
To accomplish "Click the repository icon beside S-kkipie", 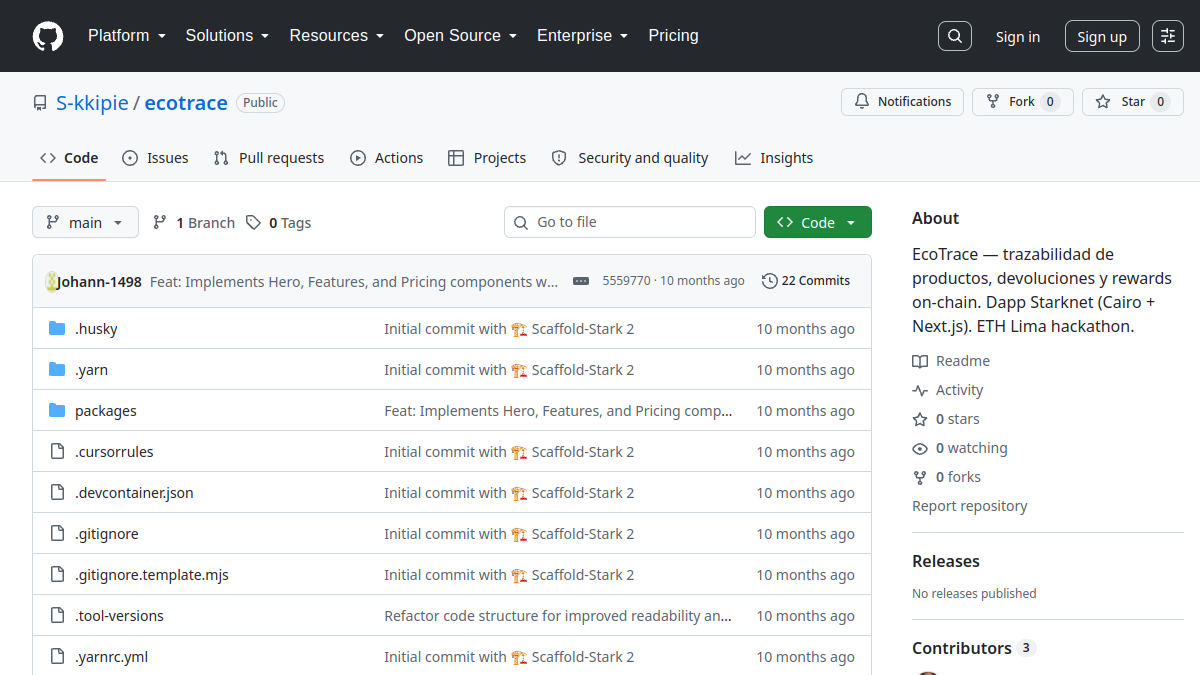I will pyautogui.click(x=40, y=103).
